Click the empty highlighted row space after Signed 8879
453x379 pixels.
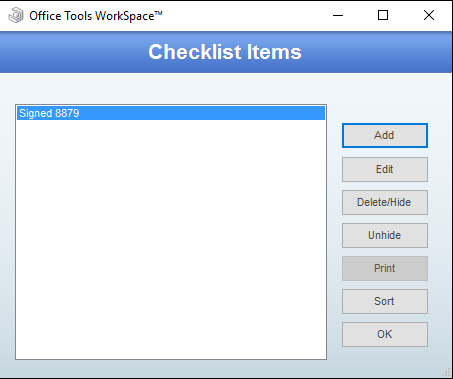coord(202,113)
